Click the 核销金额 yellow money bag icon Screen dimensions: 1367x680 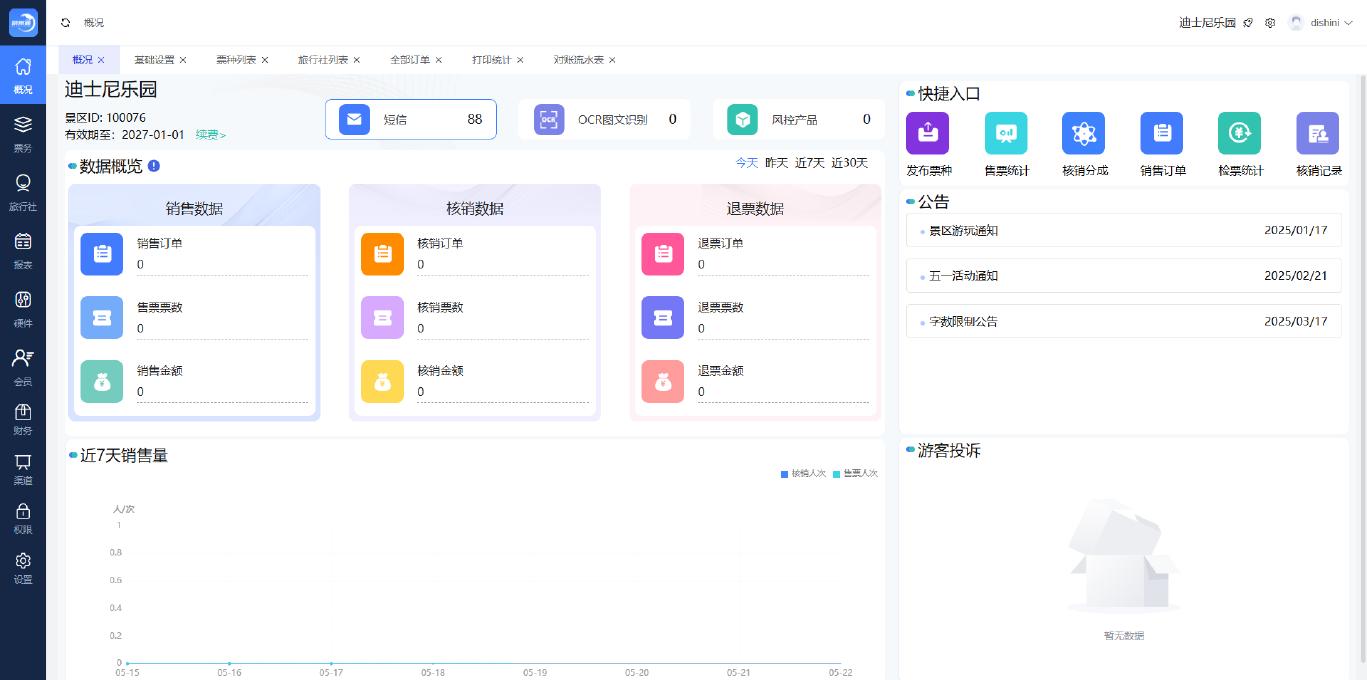tap(382, 381)
